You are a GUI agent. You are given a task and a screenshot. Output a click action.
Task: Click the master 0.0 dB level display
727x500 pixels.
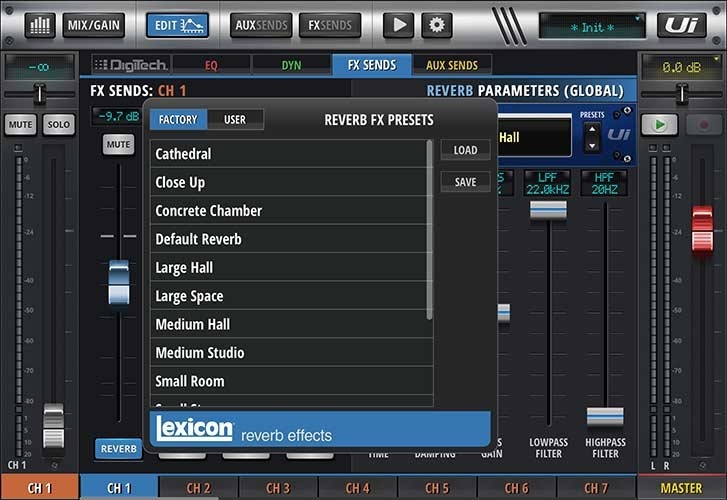(x=682, y=67)
